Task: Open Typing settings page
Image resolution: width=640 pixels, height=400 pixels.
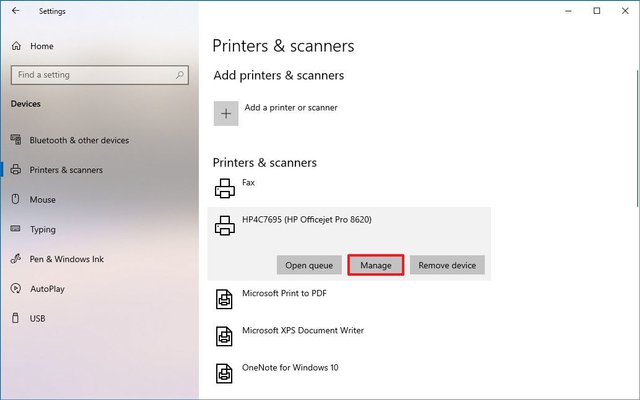Action: (x=43, y=229)
